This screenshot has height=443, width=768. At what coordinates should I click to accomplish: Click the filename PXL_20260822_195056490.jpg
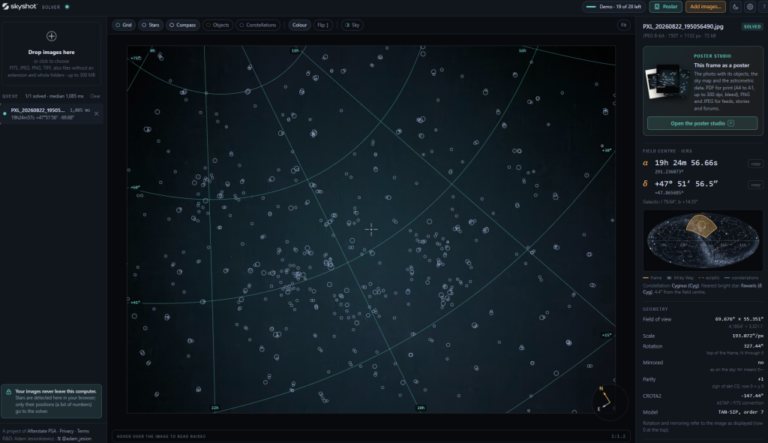[683, 26]
